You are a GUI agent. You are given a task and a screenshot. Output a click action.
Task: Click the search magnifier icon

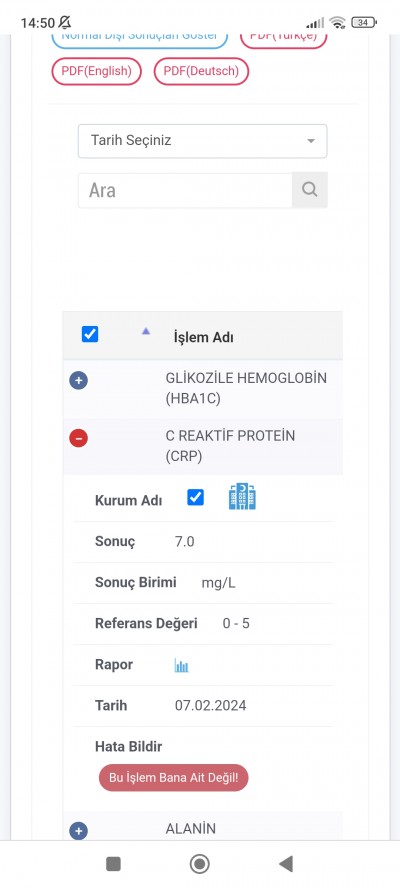pos(309,190)
